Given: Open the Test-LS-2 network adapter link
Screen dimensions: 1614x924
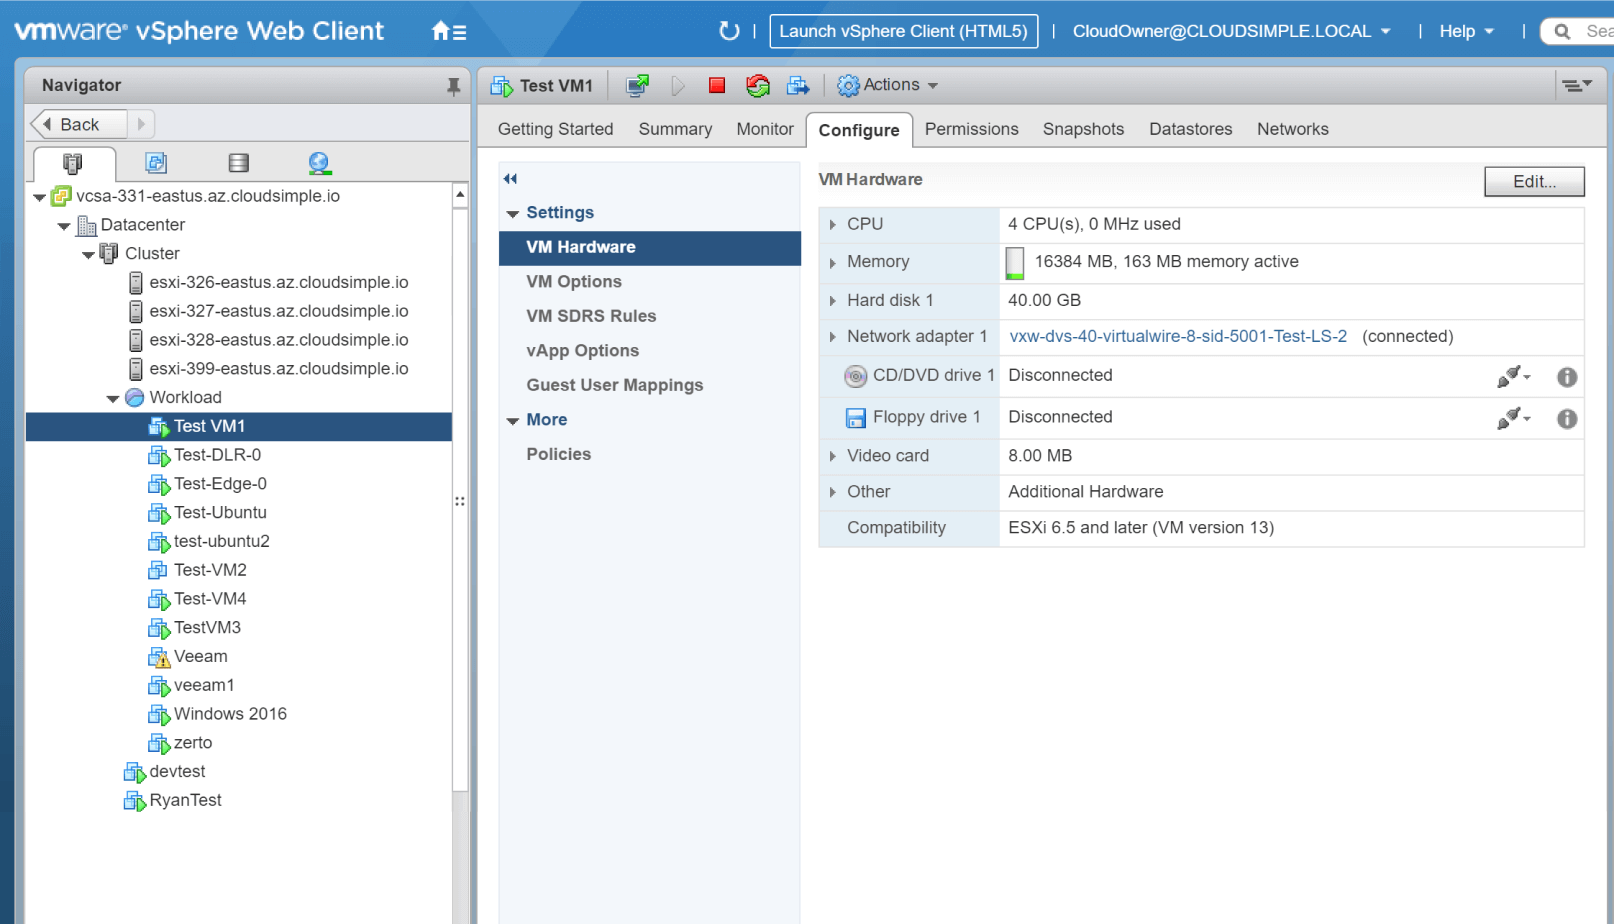Looking at the screenshot, I should pos(1177,337).
